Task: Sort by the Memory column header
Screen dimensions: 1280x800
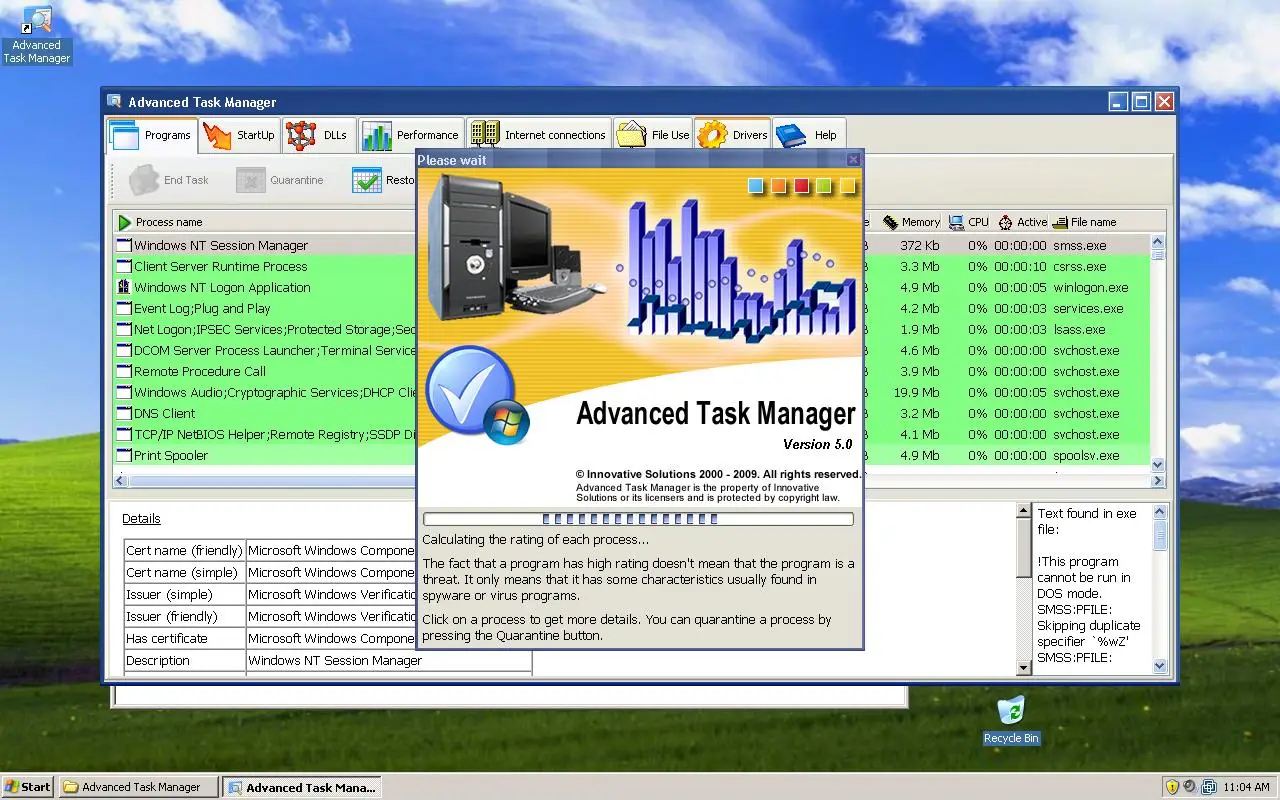Action: point(911,222)
